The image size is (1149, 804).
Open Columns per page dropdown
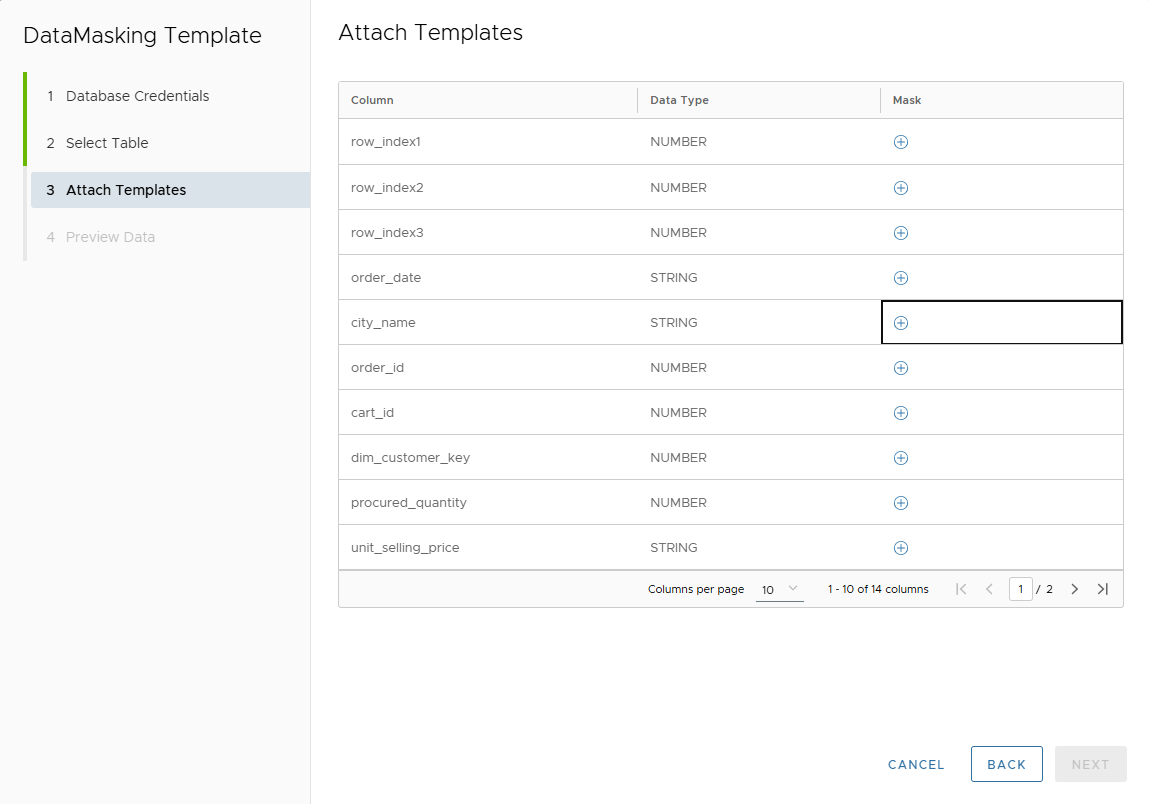coord(779,590)
